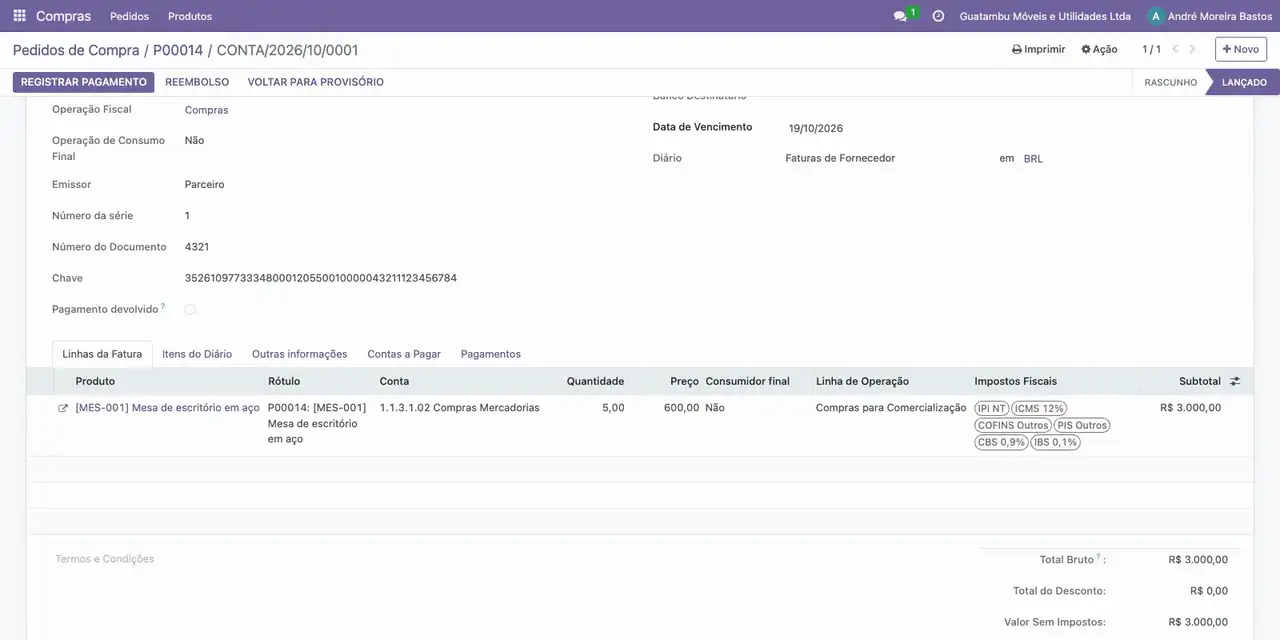The width and height of the screenshot is (1280, 640).
Task: Open the company switcher Guatambu Móveis
Action: click(1045, 16)
